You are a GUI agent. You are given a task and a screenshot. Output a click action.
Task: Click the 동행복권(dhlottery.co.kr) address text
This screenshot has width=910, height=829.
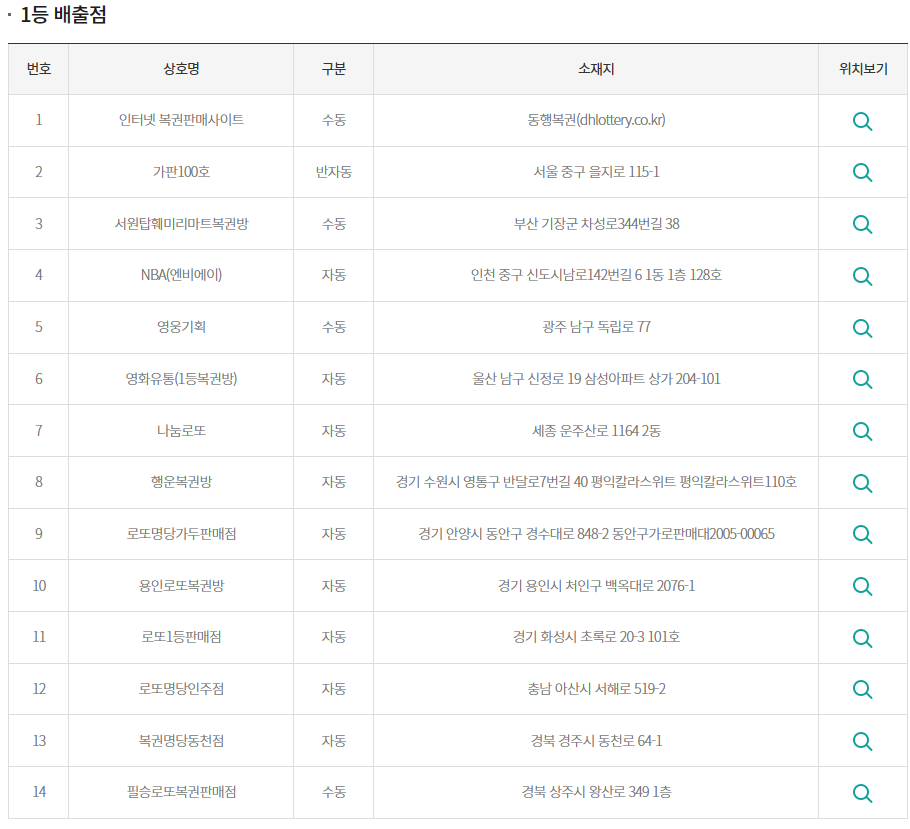point(596,120)
